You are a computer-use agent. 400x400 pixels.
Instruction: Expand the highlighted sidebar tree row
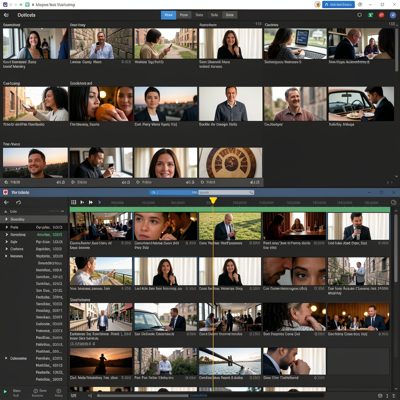tap(6, 219)
